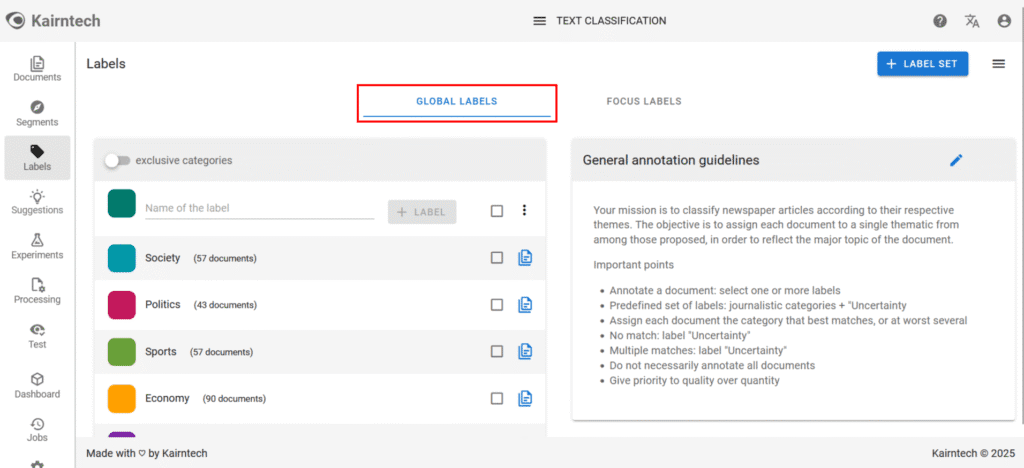Switch to the Focus Labels tab
This screenshot has width=1024, height=468.
644,101
